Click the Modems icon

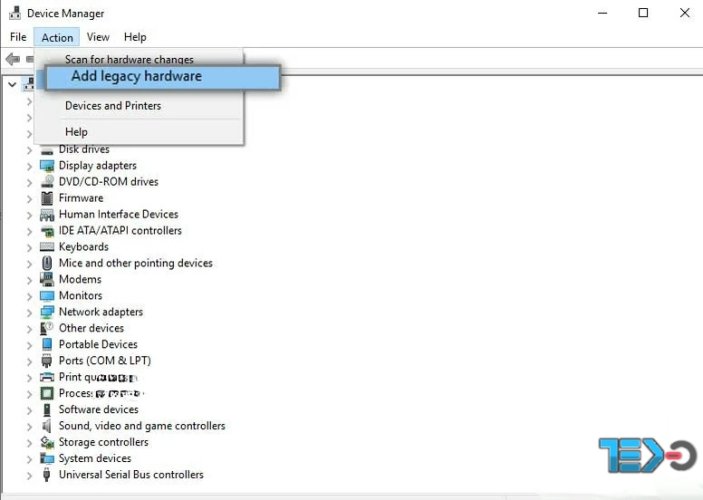click(x=47, y=279)
